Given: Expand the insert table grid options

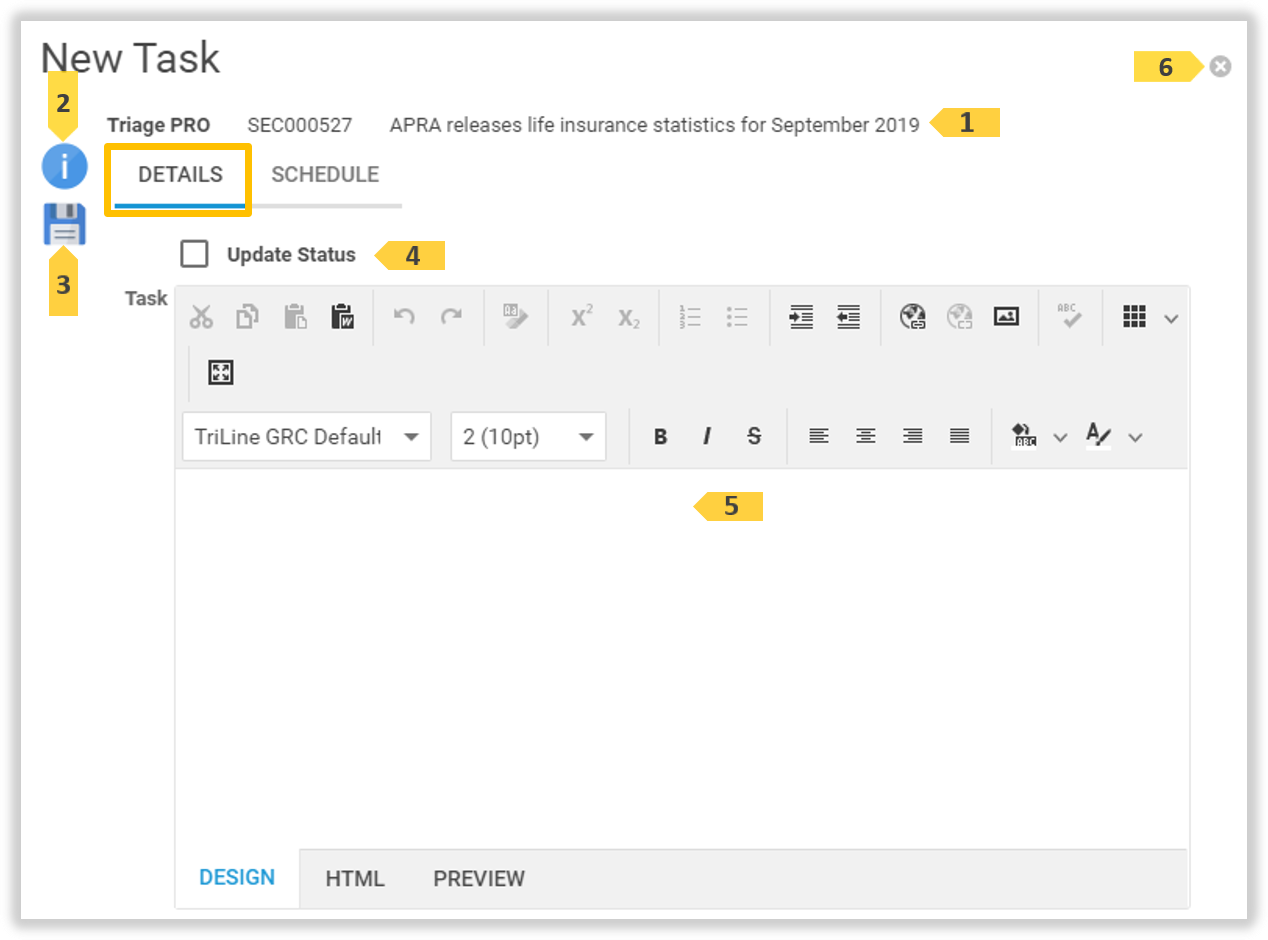Looking at the screenshot, I should coord(1171,316).
